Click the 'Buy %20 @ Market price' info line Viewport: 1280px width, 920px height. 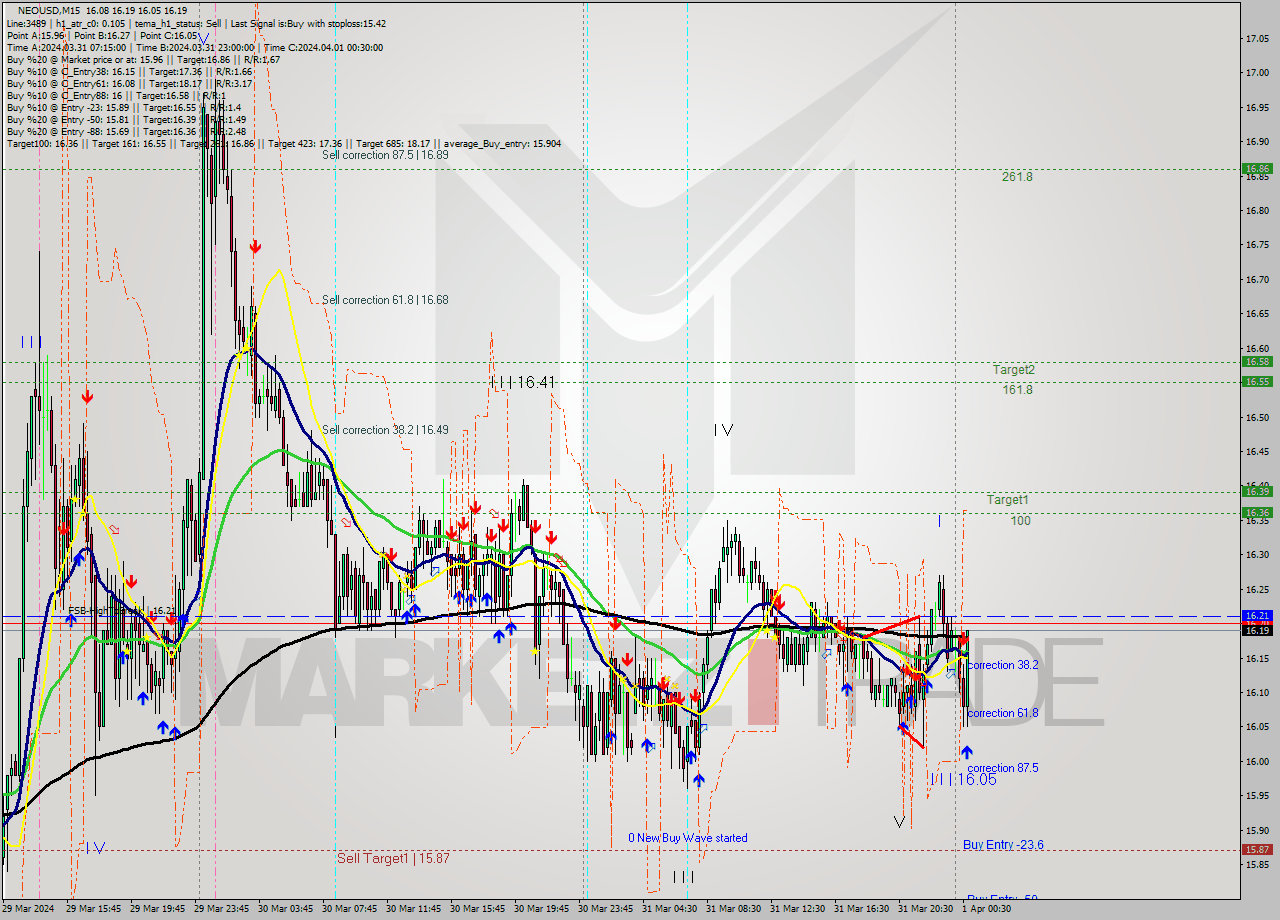pyautogui.click(x=143, y=59)
